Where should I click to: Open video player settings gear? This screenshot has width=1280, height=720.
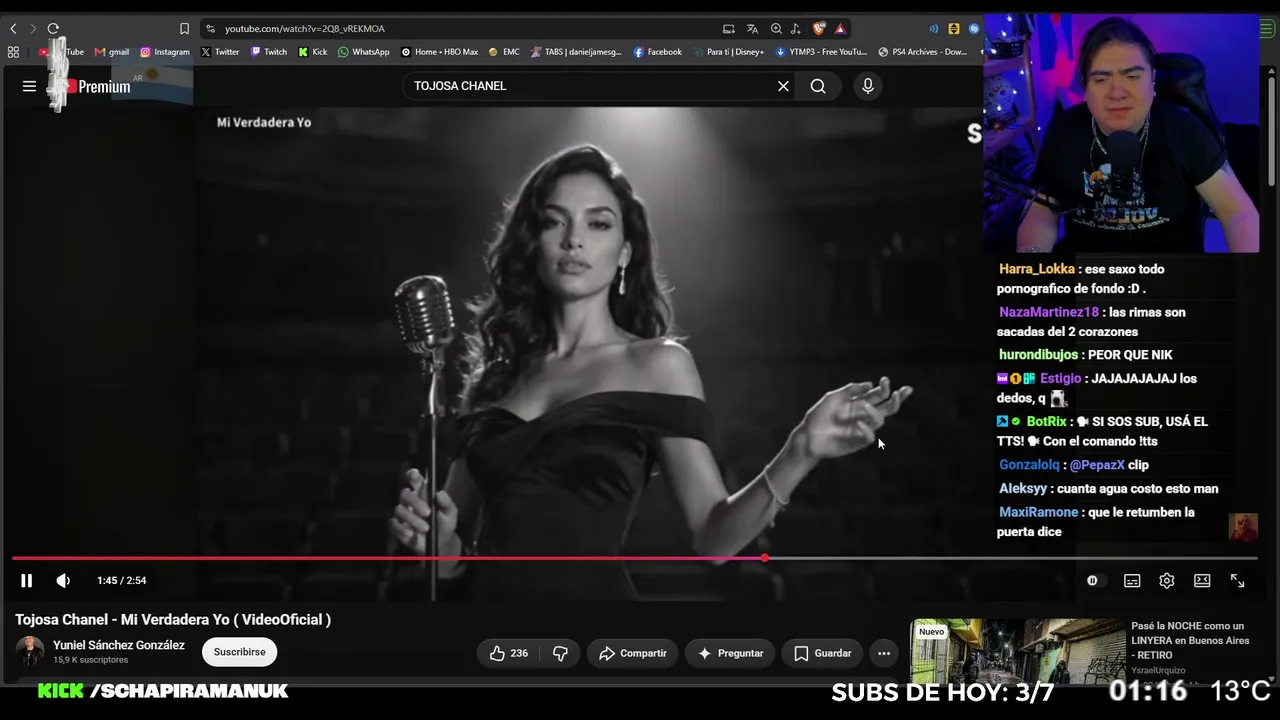[1167, 580]
